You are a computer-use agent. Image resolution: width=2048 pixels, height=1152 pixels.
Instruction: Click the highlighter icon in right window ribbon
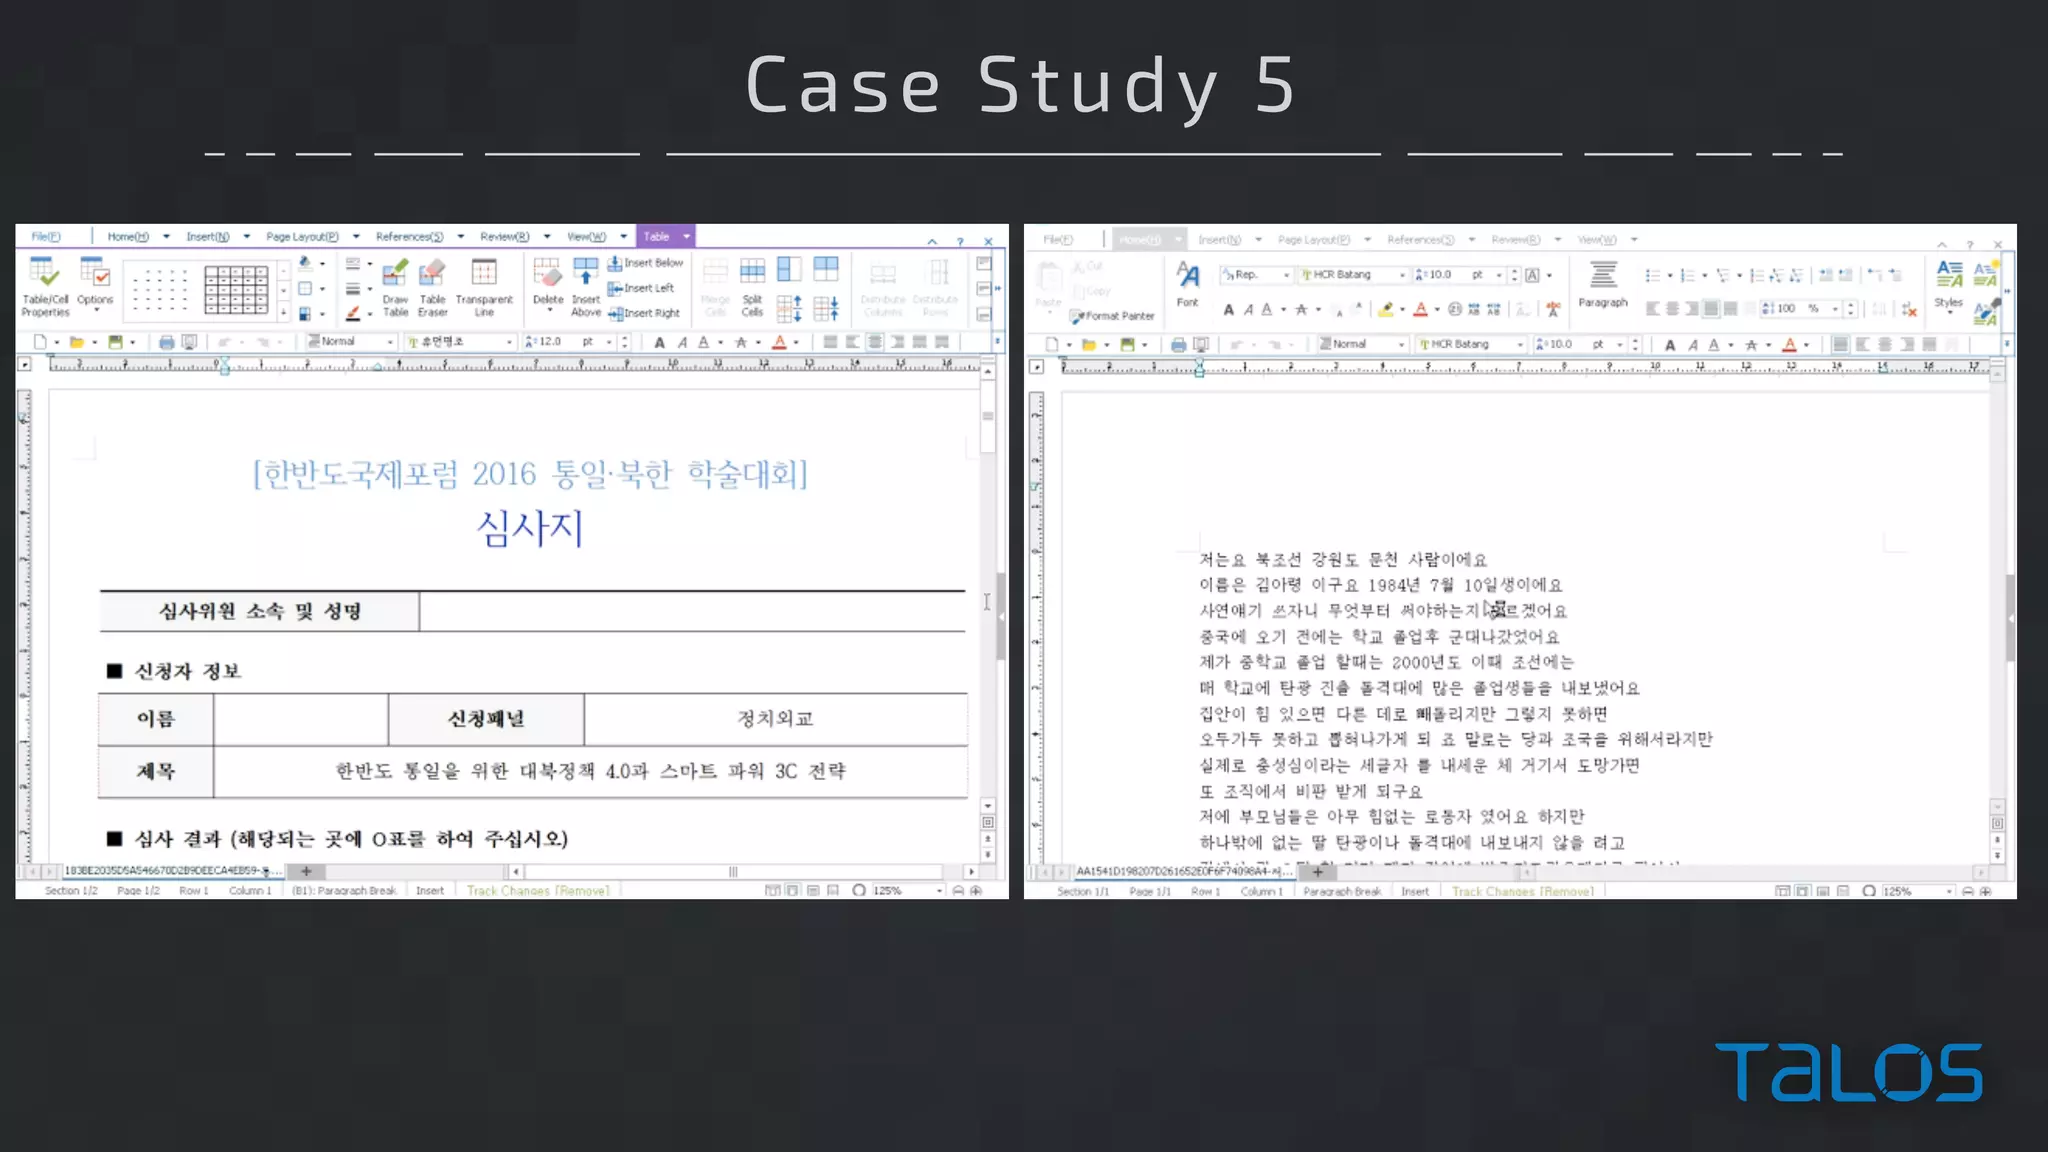[x=1386, y=310]
